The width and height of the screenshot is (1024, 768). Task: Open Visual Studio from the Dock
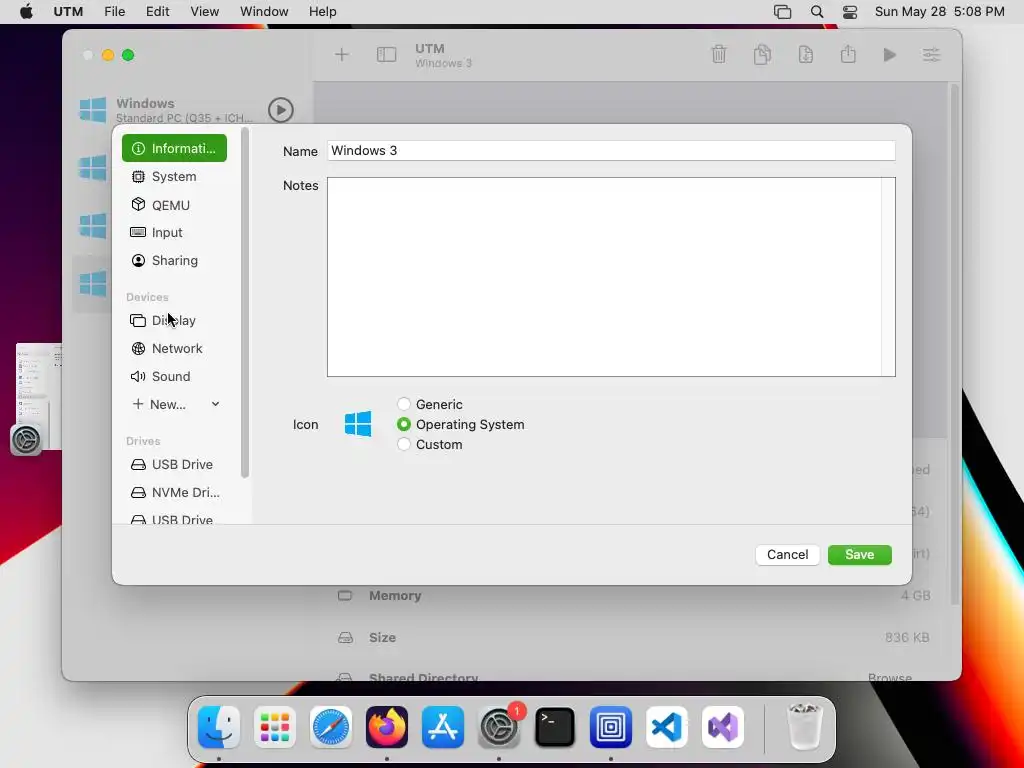(x=723, y=727)
